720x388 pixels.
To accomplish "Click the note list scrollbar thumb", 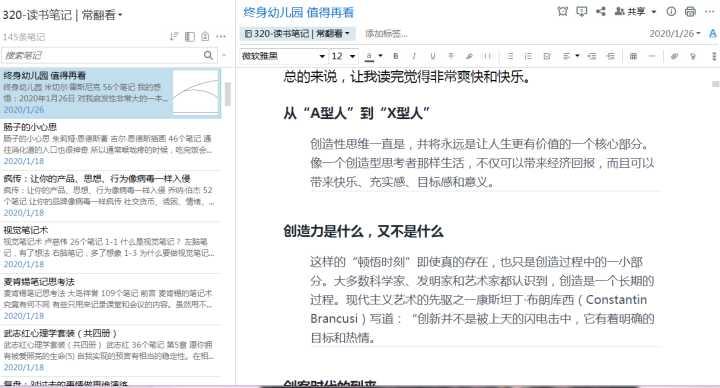I will 227,94.
